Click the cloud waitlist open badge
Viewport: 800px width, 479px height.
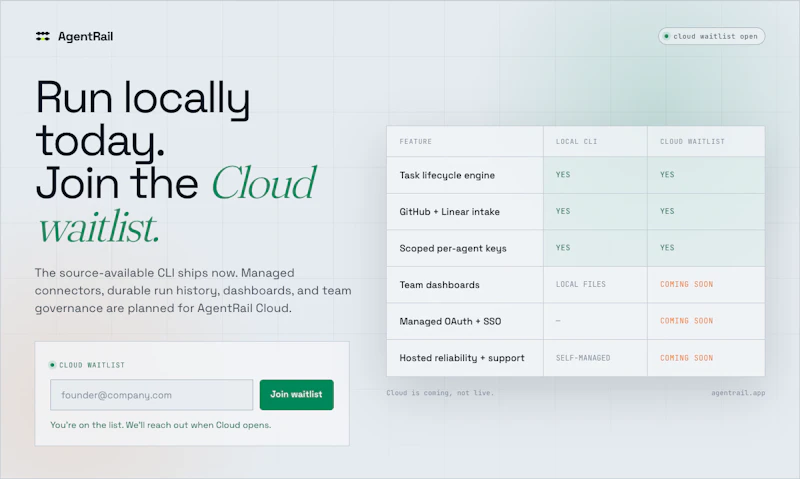tap(711, 36)
